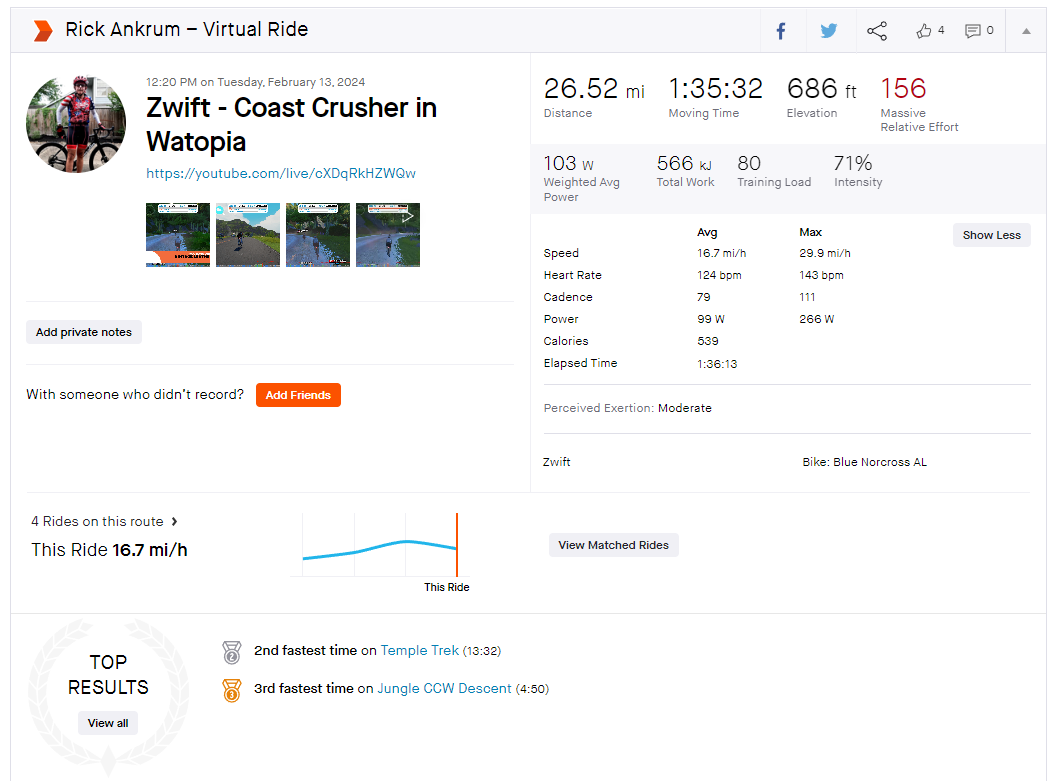1060x781 pixels.
Task: Give kudos with the thumbs-up icon
Action: point(923,30)
